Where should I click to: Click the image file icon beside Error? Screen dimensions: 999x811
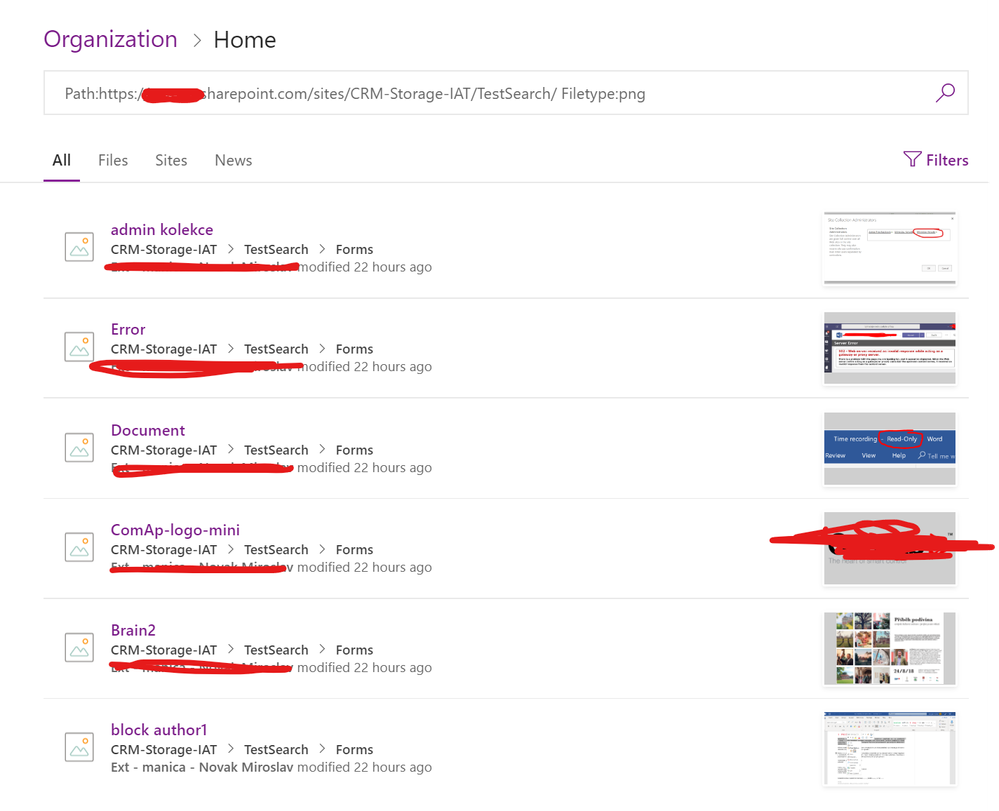coord(79,346)
